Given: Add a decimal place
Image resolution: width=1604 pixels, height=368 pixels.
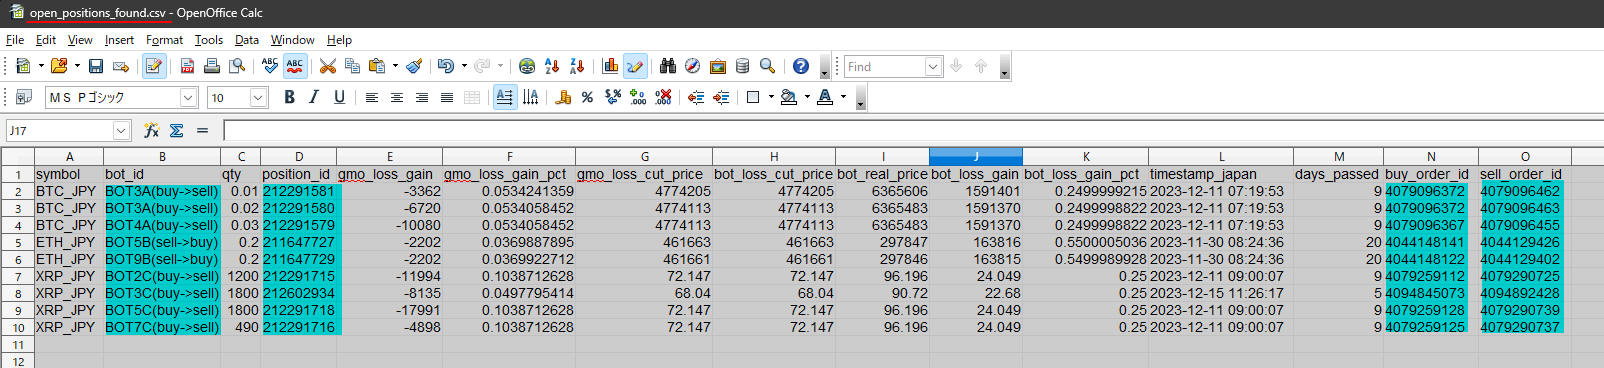Looking at the screenshot, I should [x=638, y=97].
